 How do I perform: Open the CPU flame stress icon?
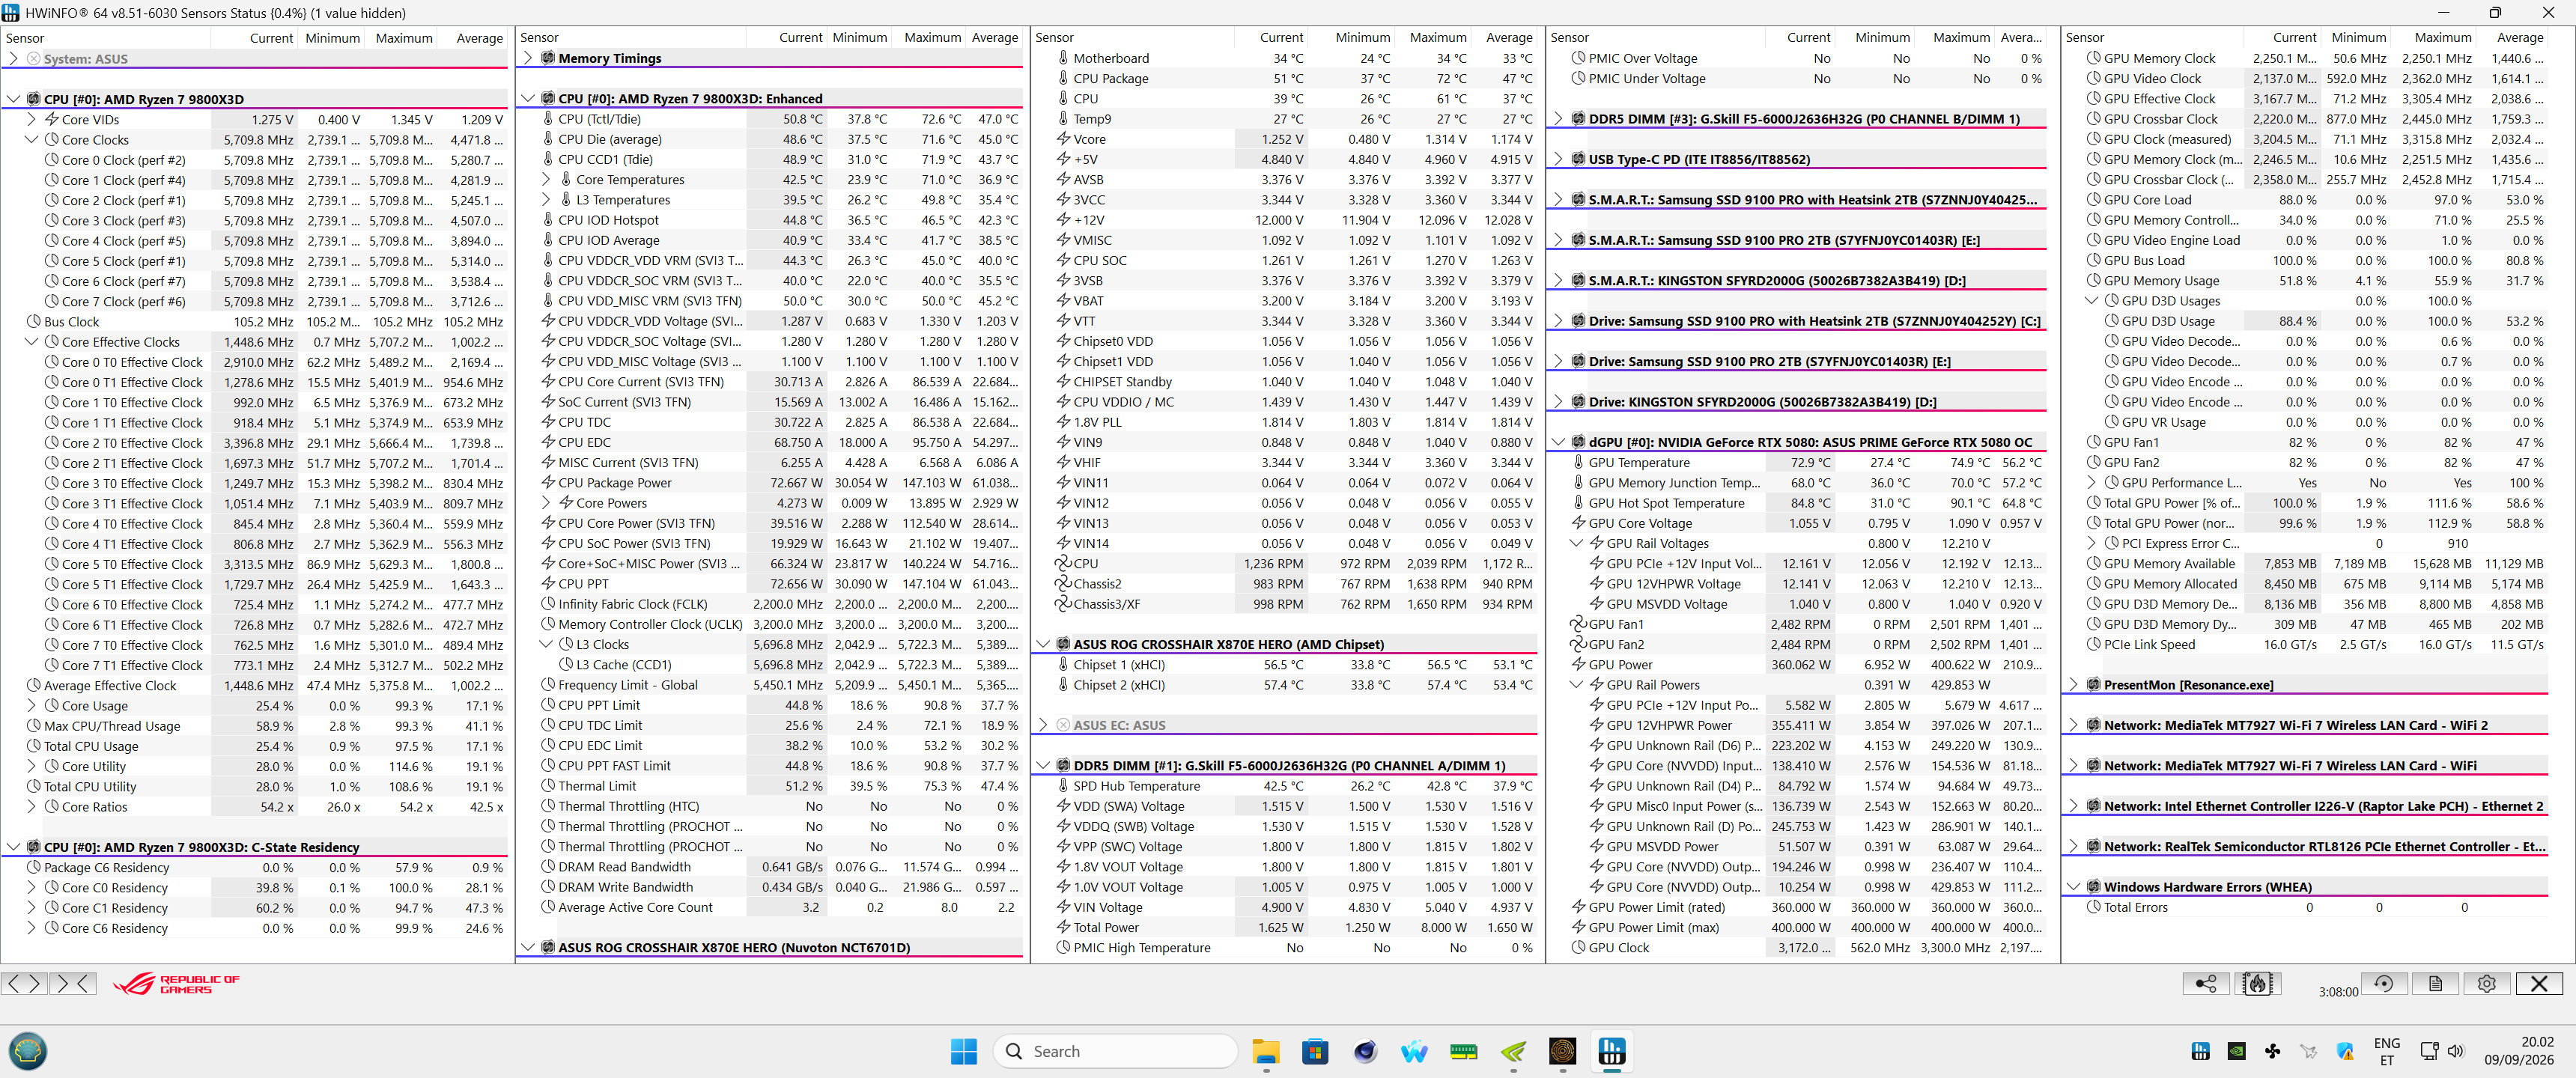click(x=2257, y=983)
